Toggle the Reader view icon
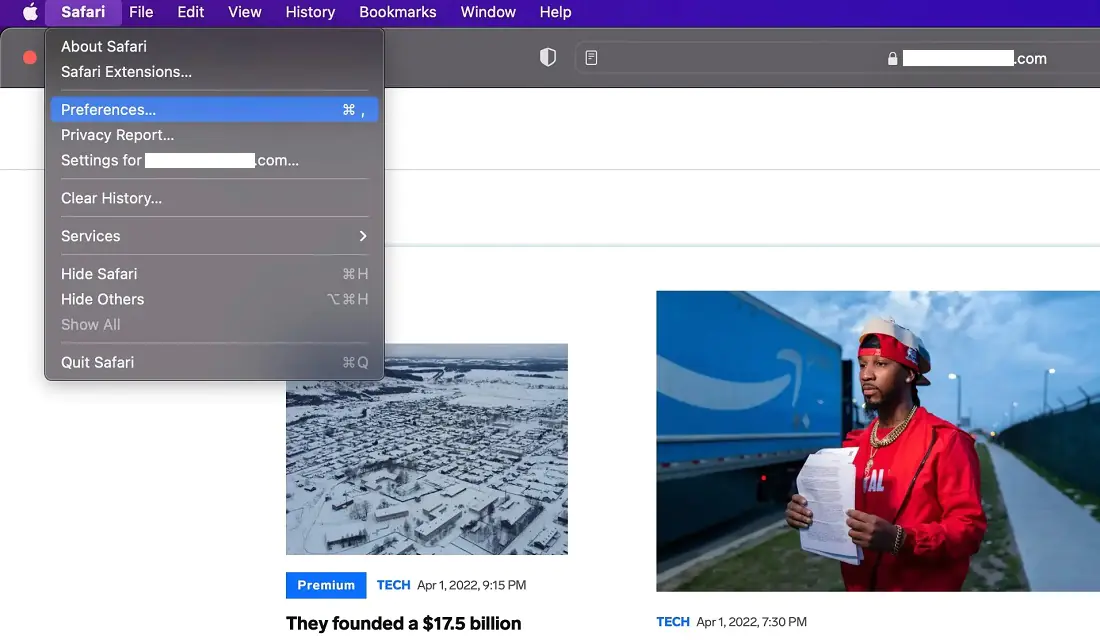Image resolution: width=1100 pixels, height=640 pixels. 591,58
